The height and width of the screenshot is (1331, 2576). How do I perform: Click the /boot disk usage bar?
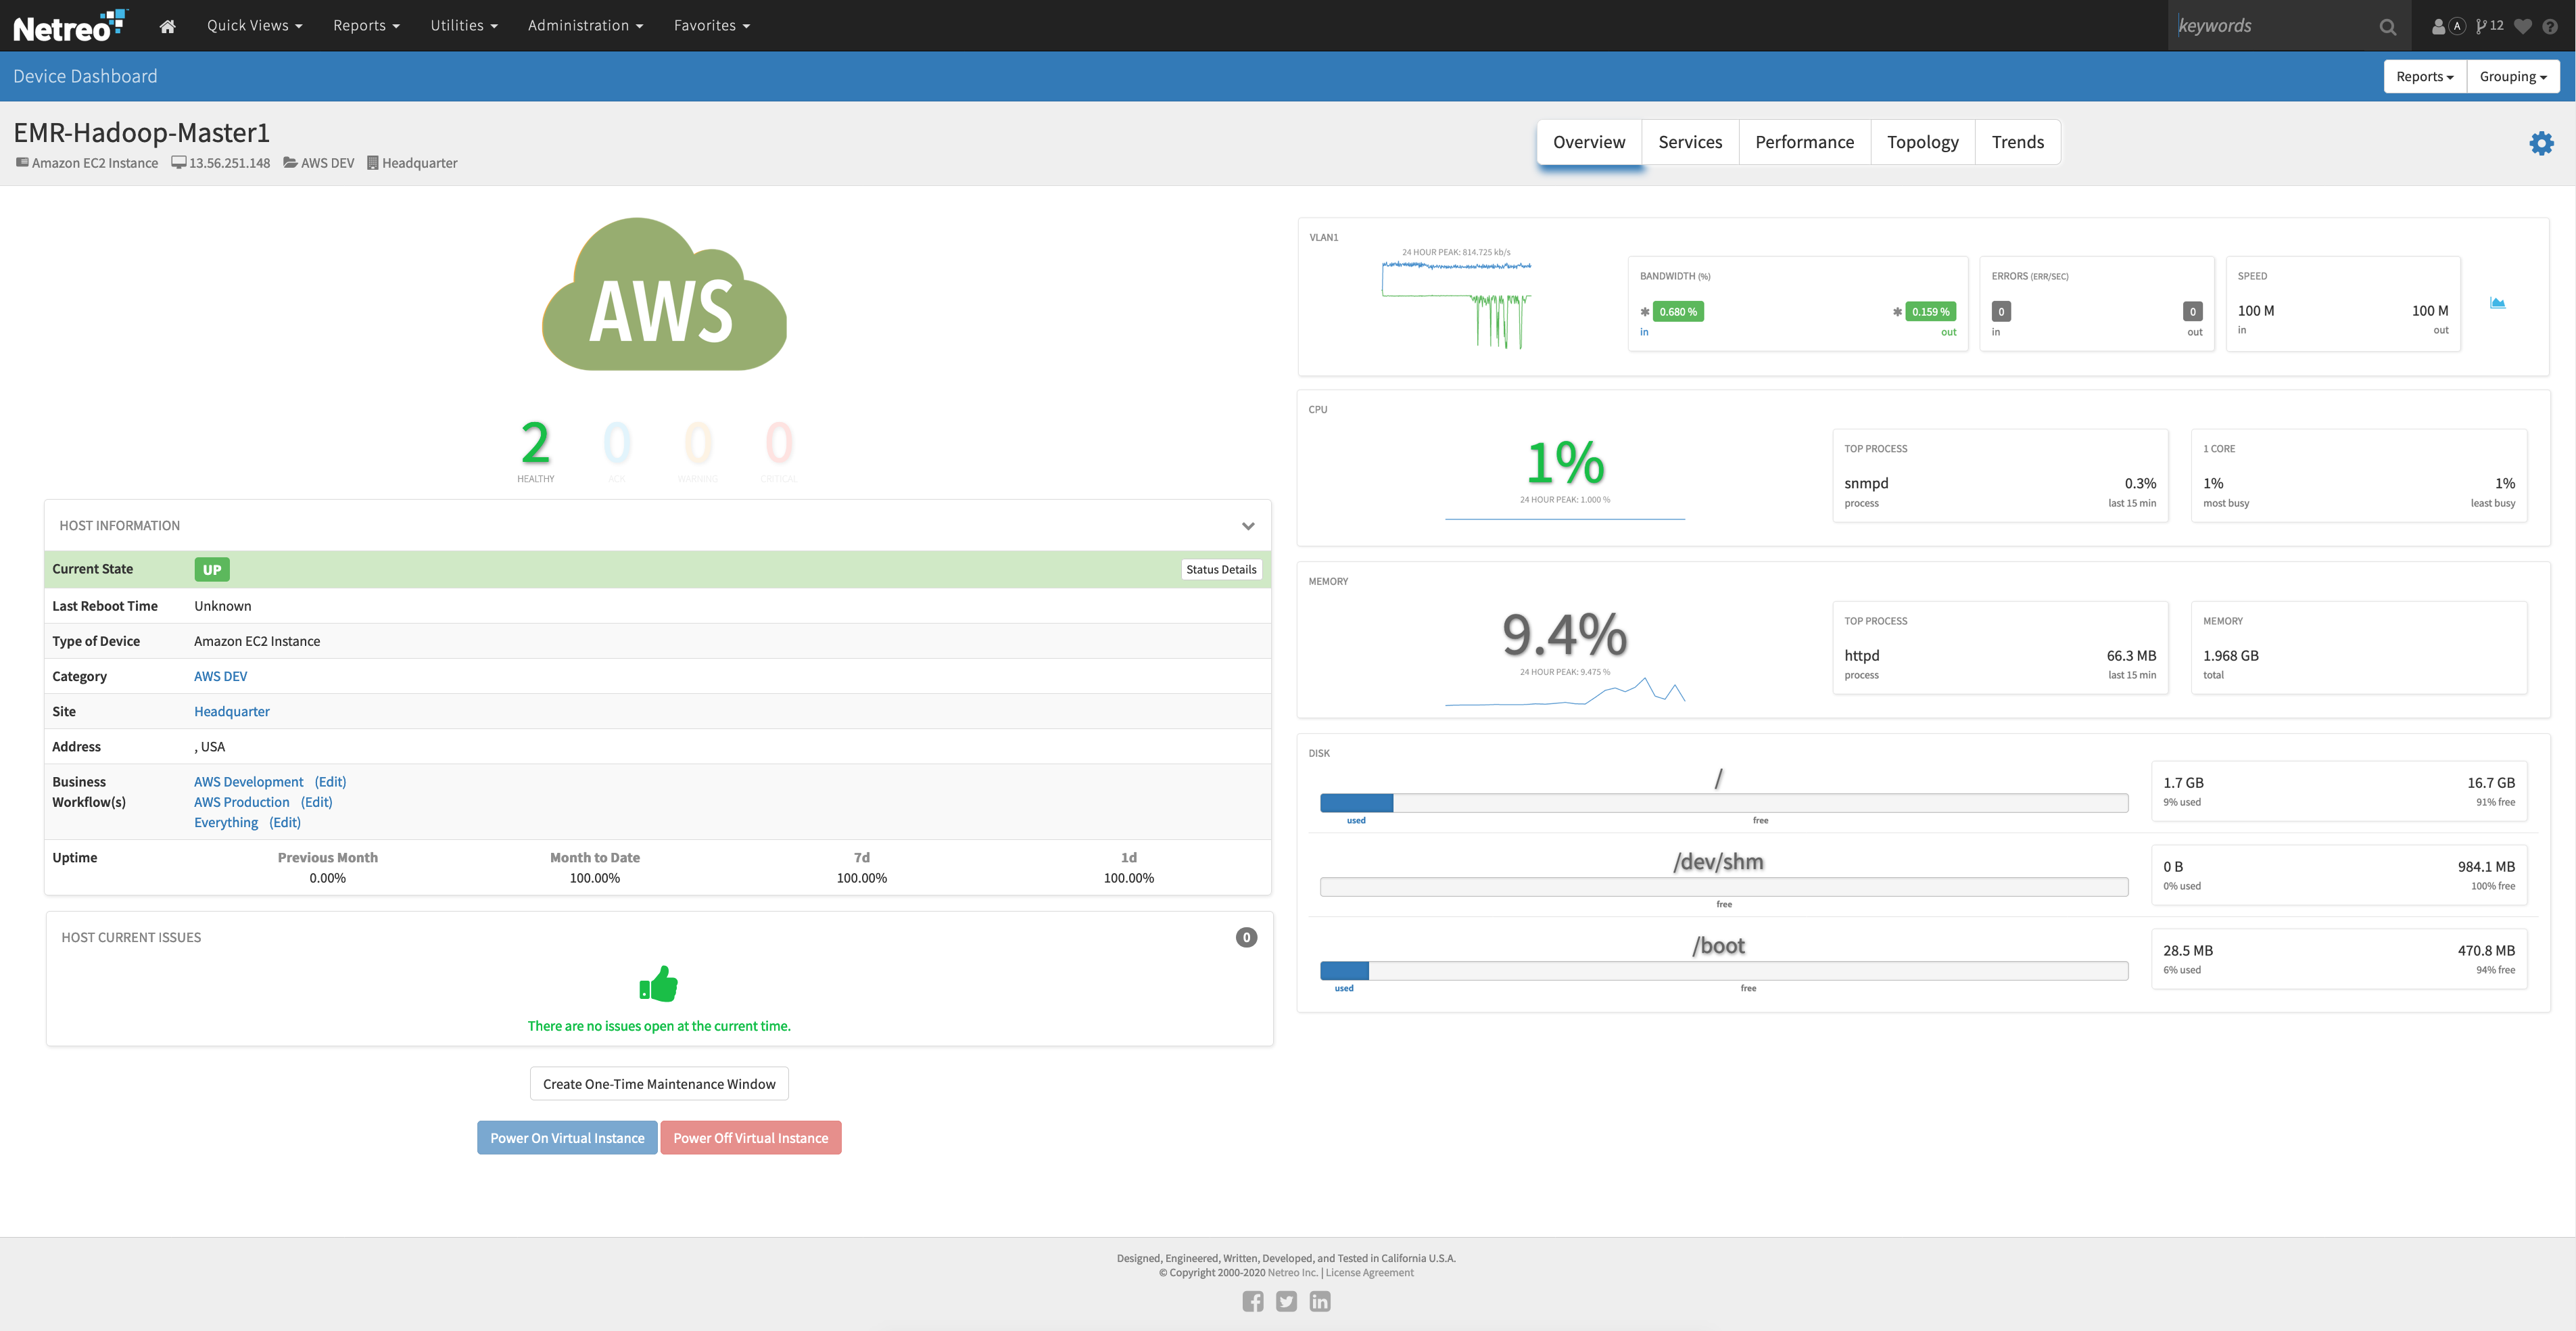click(x=1724, y=970)
